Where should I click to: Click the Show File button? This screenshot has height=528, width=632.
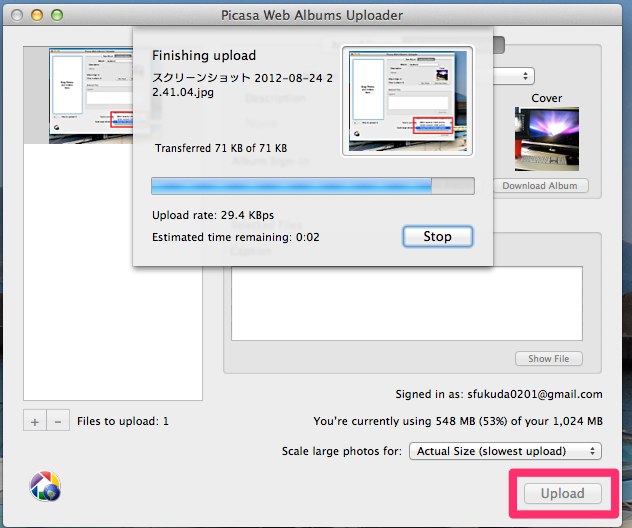549,359
